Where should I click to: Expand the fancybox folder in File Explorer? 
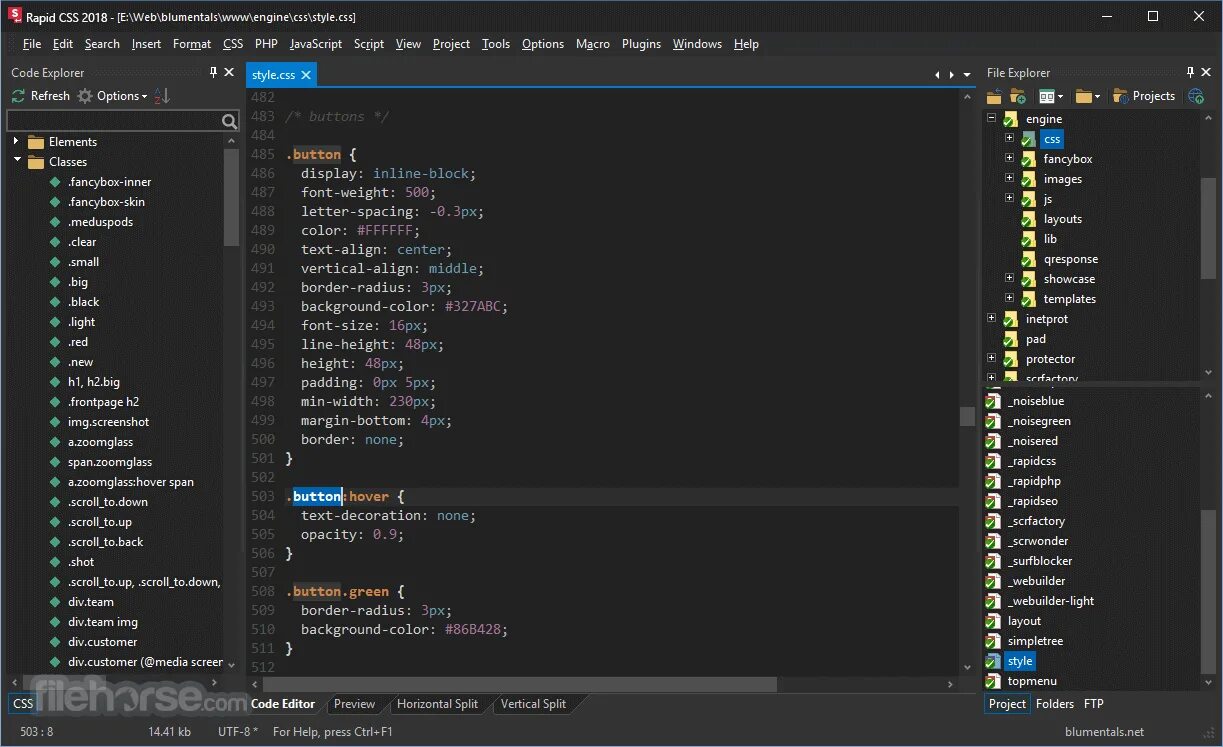pyautogui.click(x=1009, y=158)
